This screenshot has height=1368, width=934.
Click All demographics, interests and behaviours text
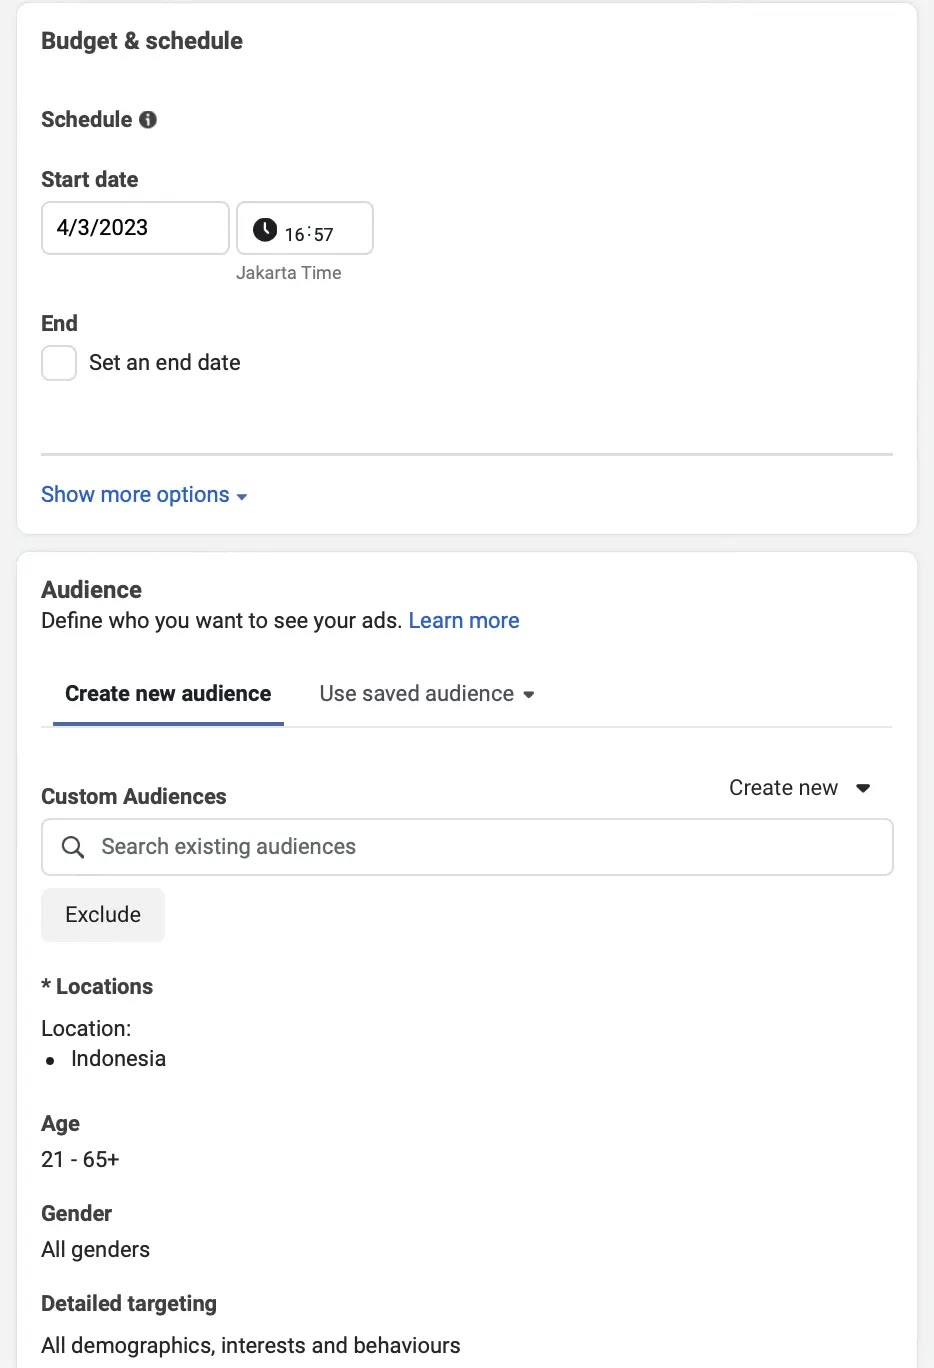[251, 1346]
